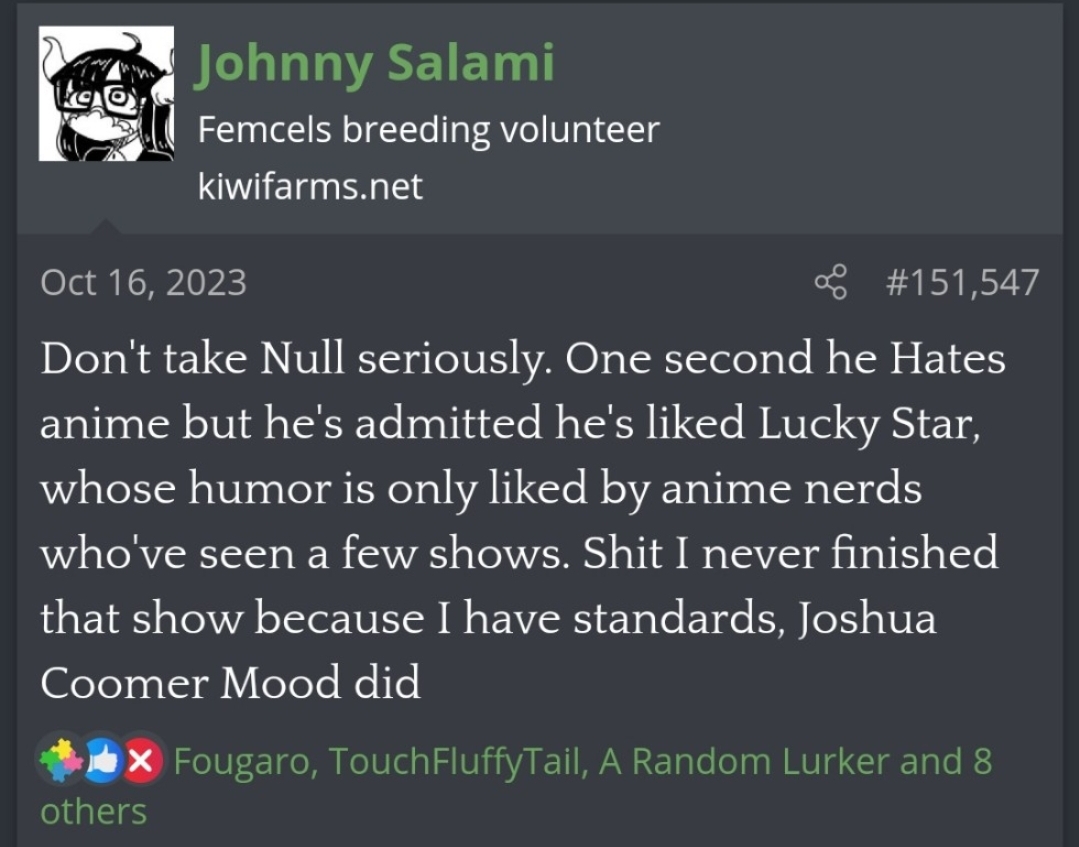Open TouchFluffyTail's profile in the reactions
The width and height of the screenshot is (1079, 847).
click(x=455, y=762)
